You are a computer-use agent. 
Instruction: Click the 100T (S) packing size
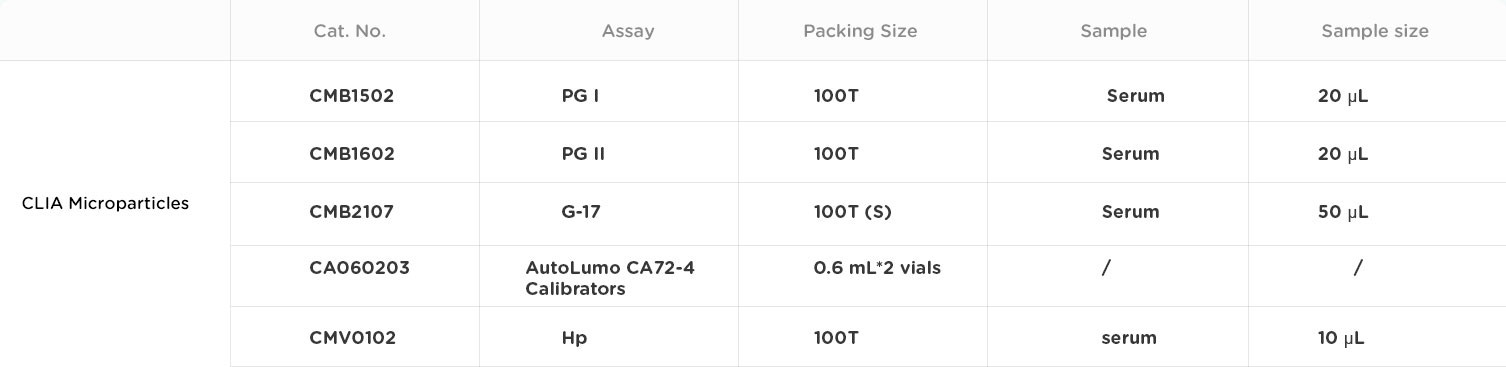853,212
